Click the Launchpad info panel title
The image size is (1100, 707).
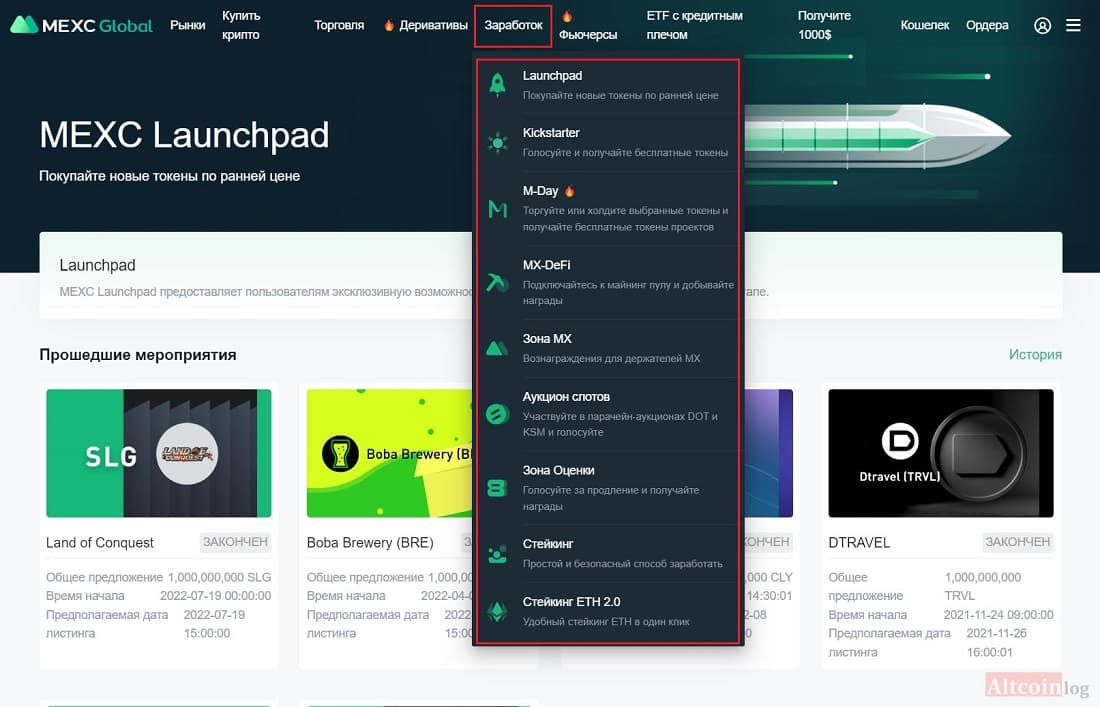[x=98, y=265]
